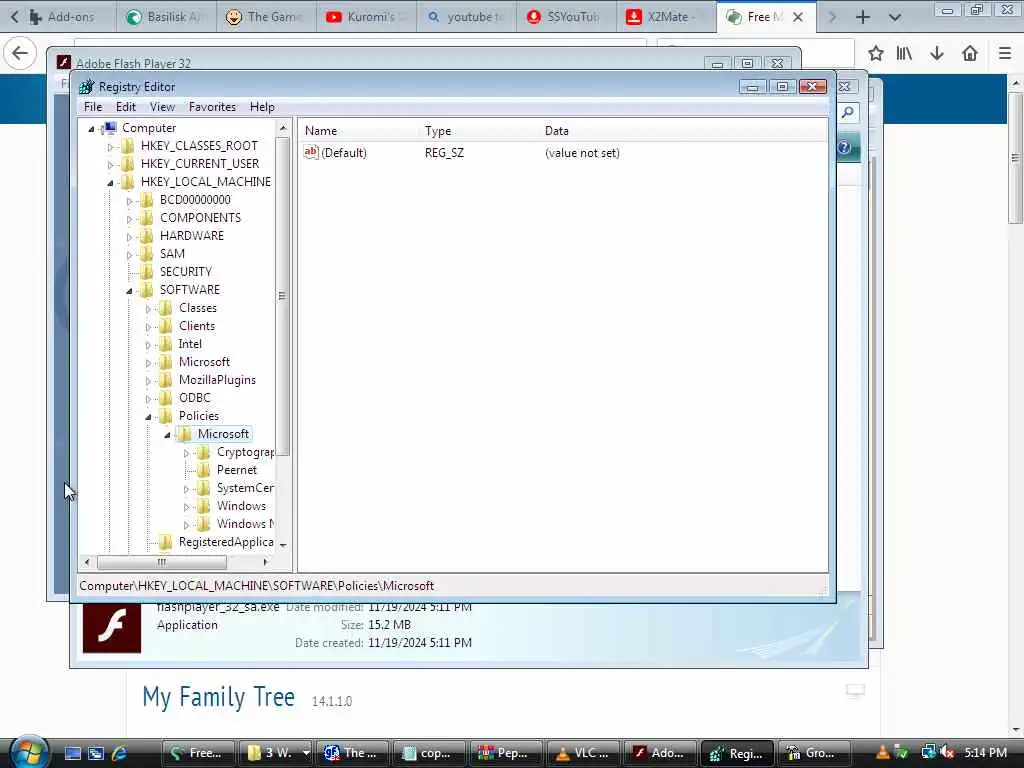Click the browser home icon
This screenshot has height=768, width=1024.
coord(970,53)
